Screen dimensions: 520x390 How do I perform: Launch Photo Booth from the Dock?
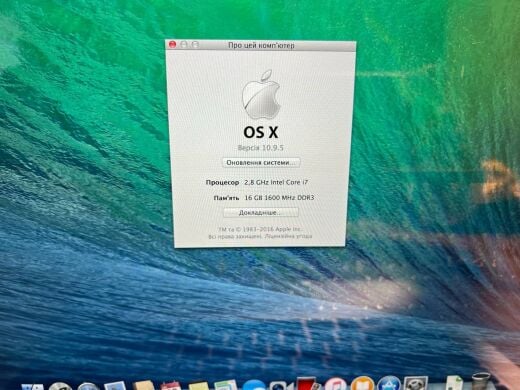pyautogui.click(x=307, y=383)
